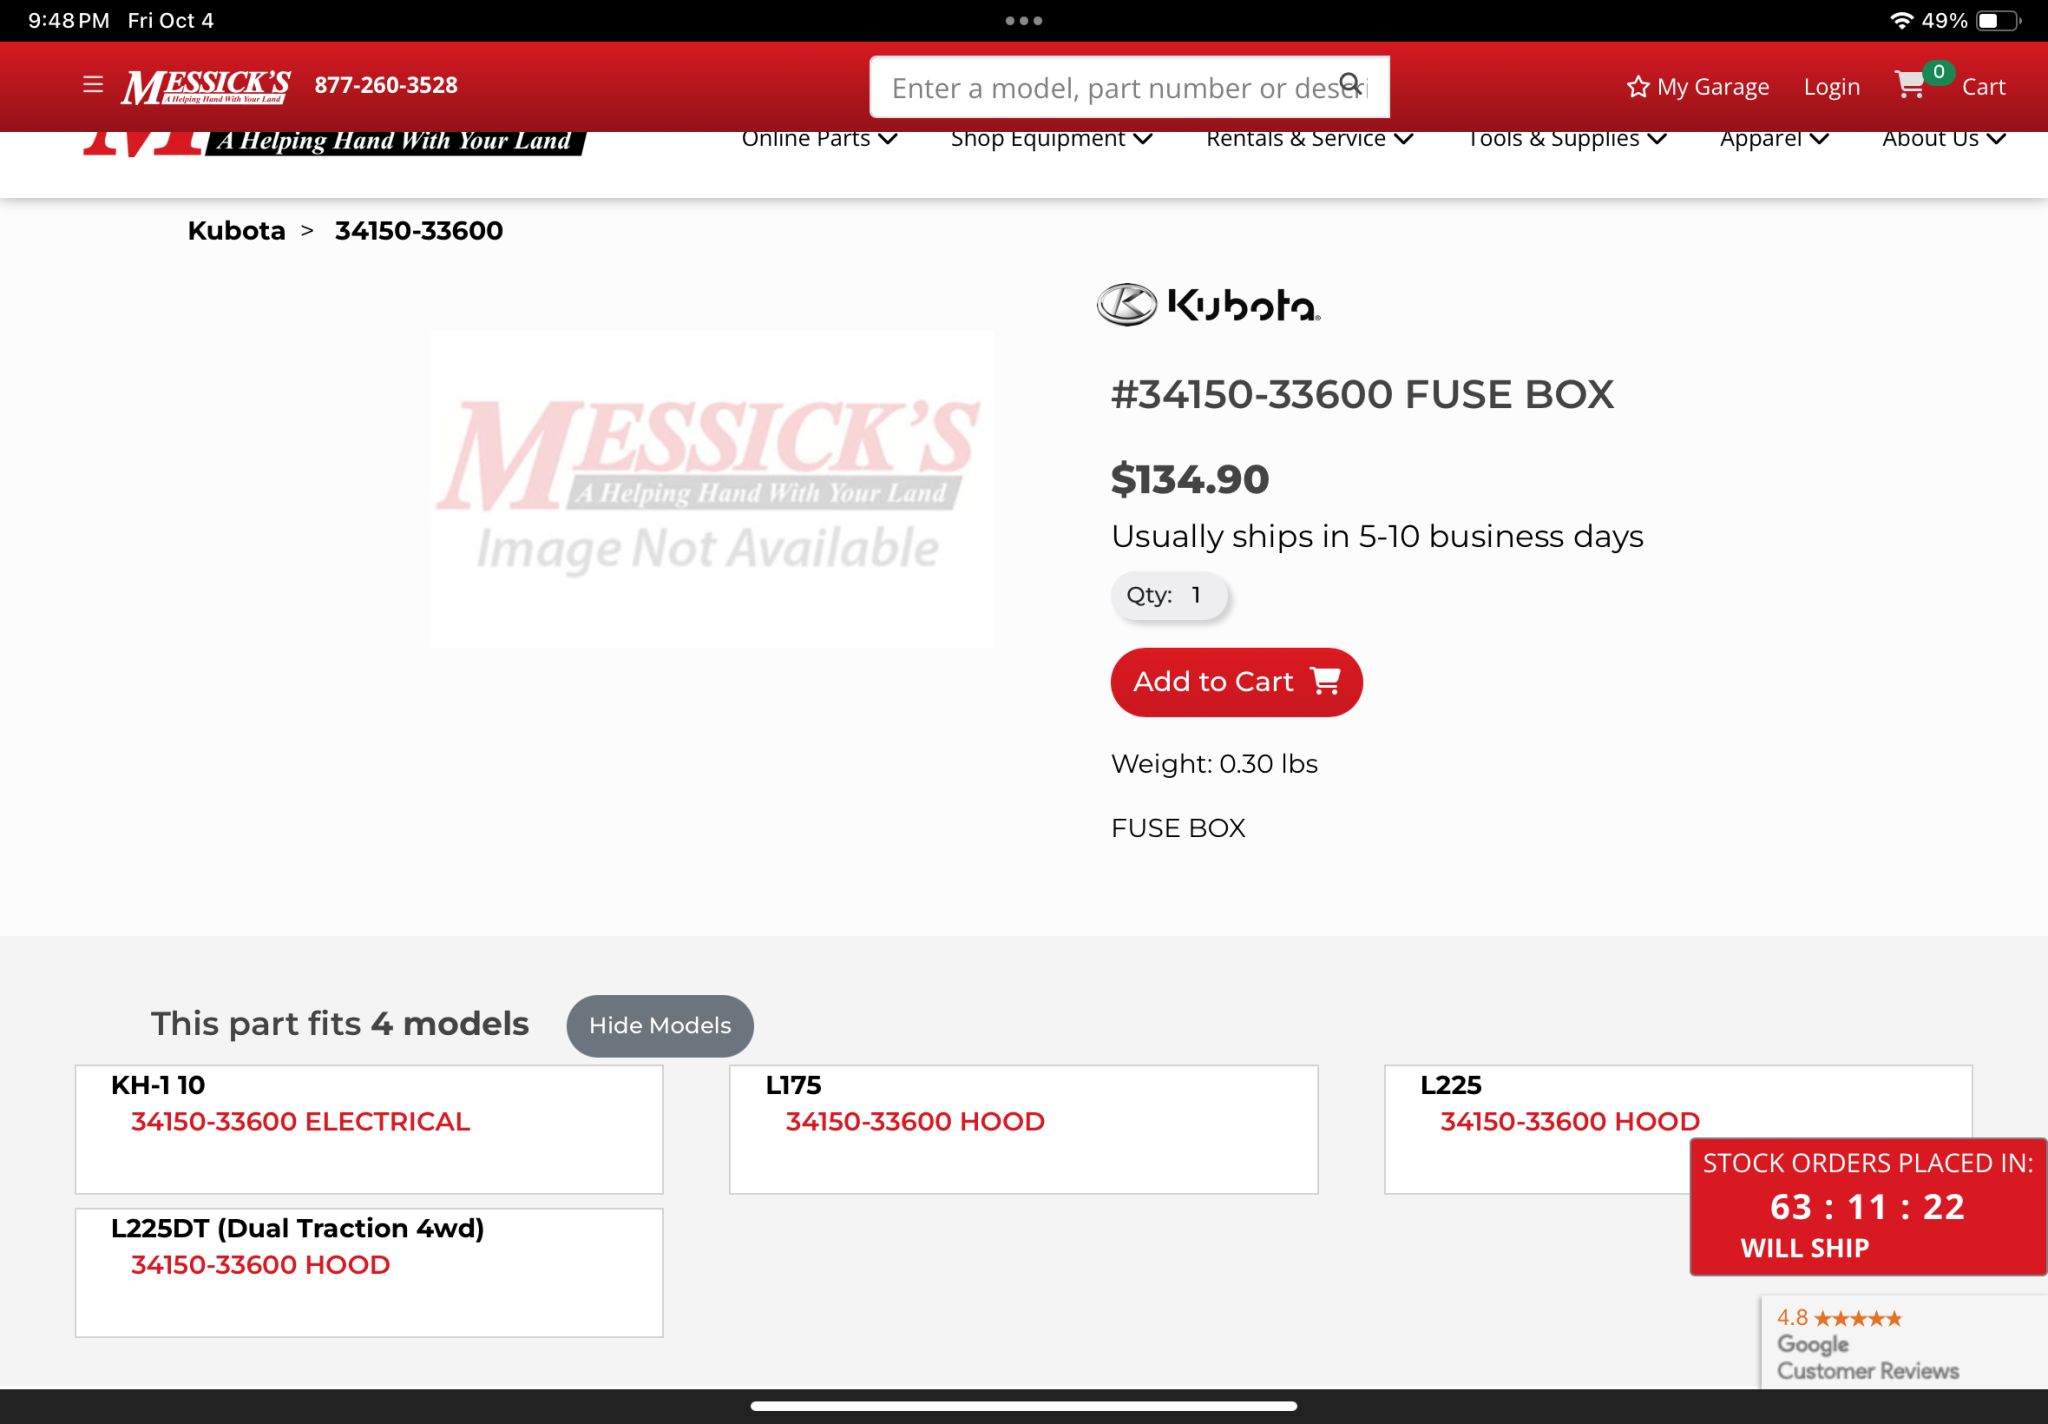
Task: Call phone number 877-260-3528
Action: [386, 85]
